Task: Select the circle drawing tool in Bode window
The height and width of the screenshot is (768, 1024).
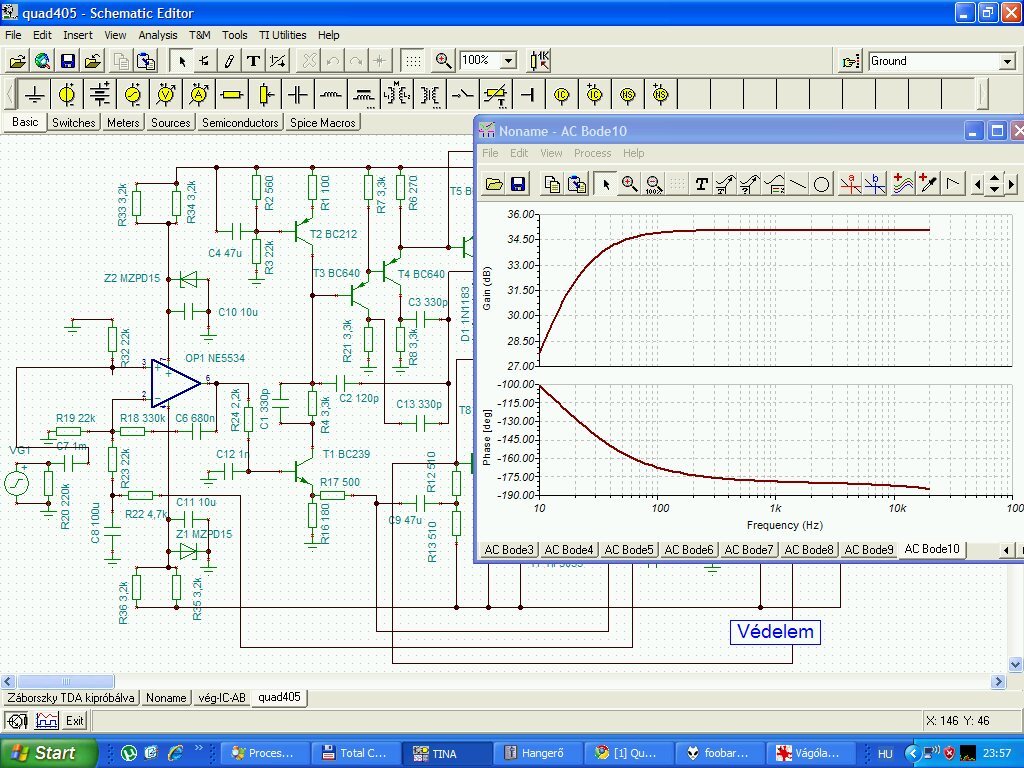Action: click(x=822, y=184)
